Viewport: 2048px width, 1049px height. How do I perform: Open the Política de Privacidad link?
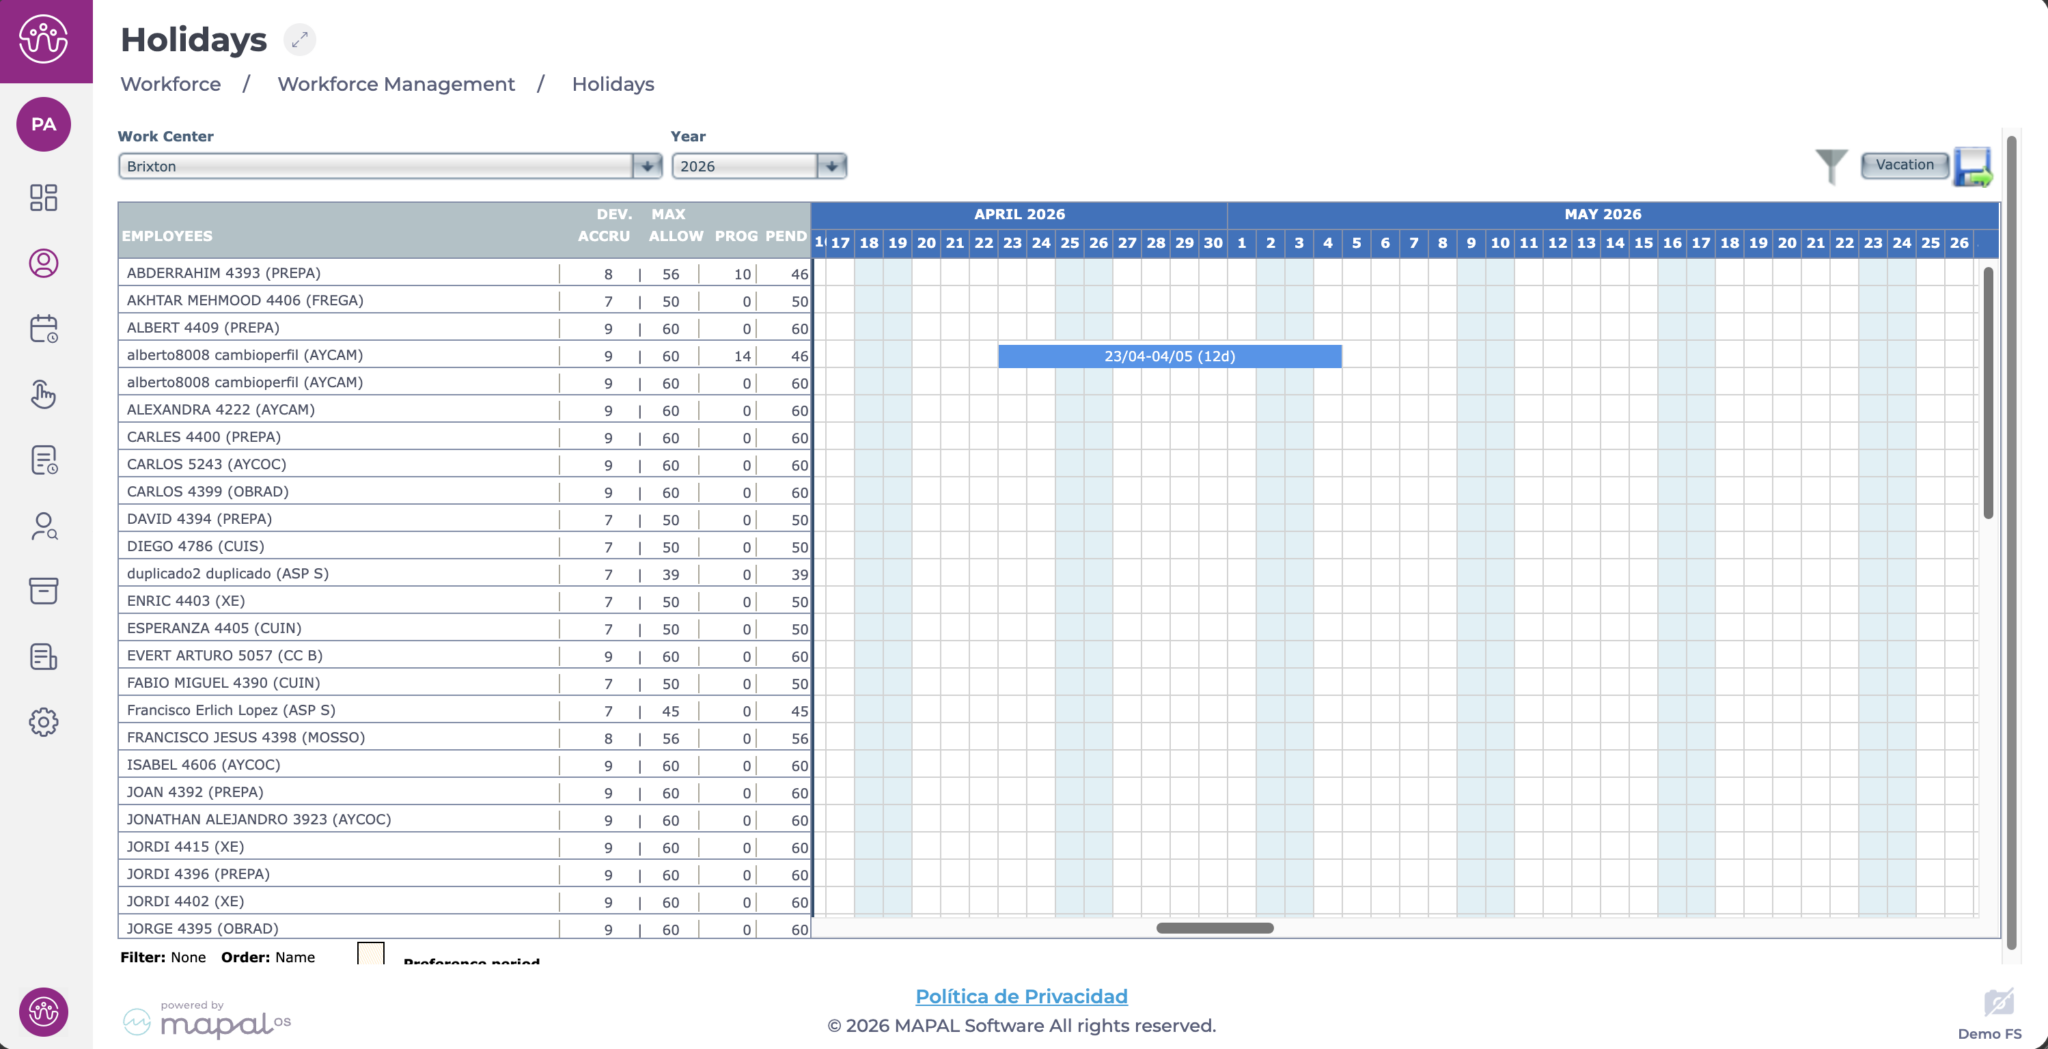point(1021,996)
